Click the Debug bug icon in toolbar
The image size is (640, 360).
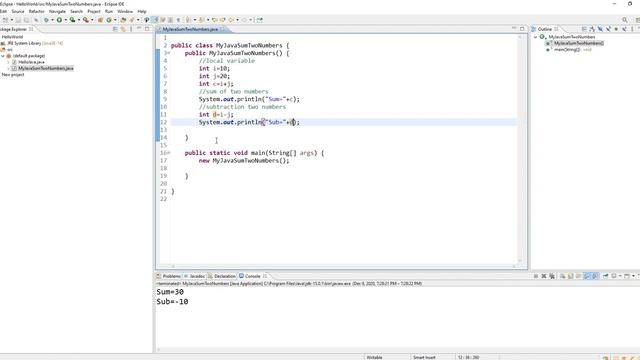46,20
